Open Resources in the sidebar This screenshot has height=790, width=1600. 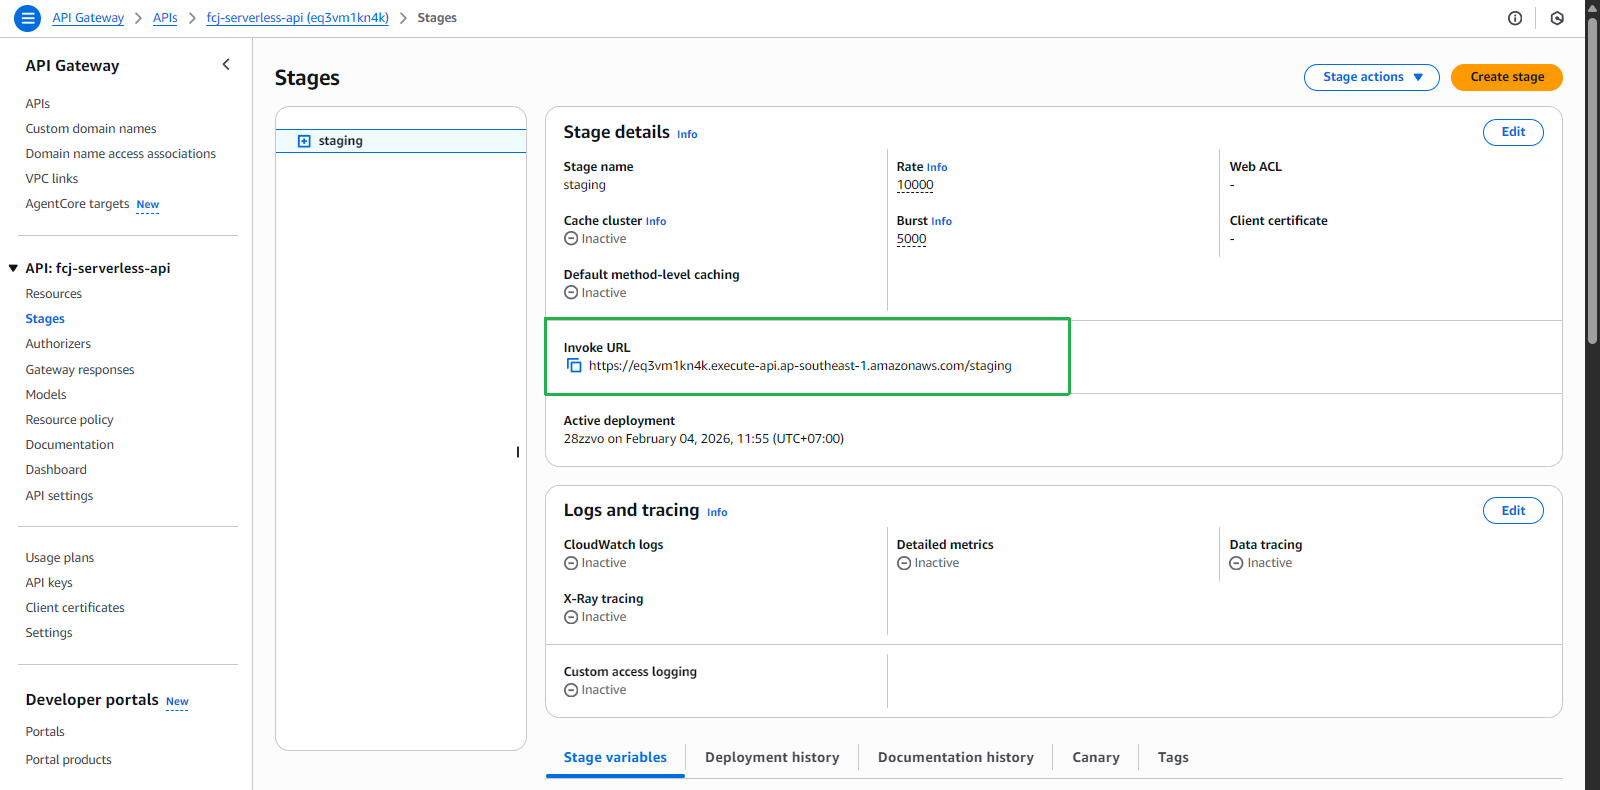pyautogui.click(x=54, y=294)
